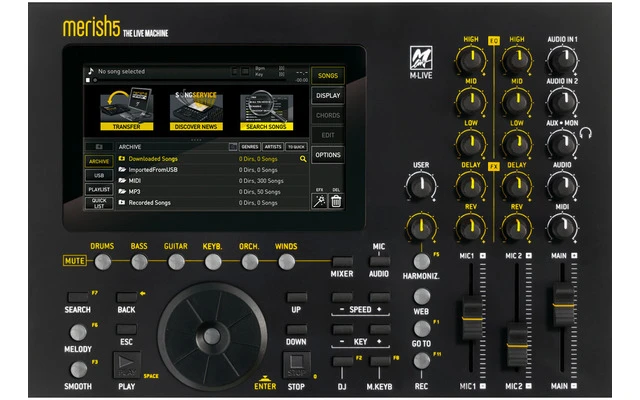
Task: Click the AUX • MON knob
Action: click(x=562, y=144)
